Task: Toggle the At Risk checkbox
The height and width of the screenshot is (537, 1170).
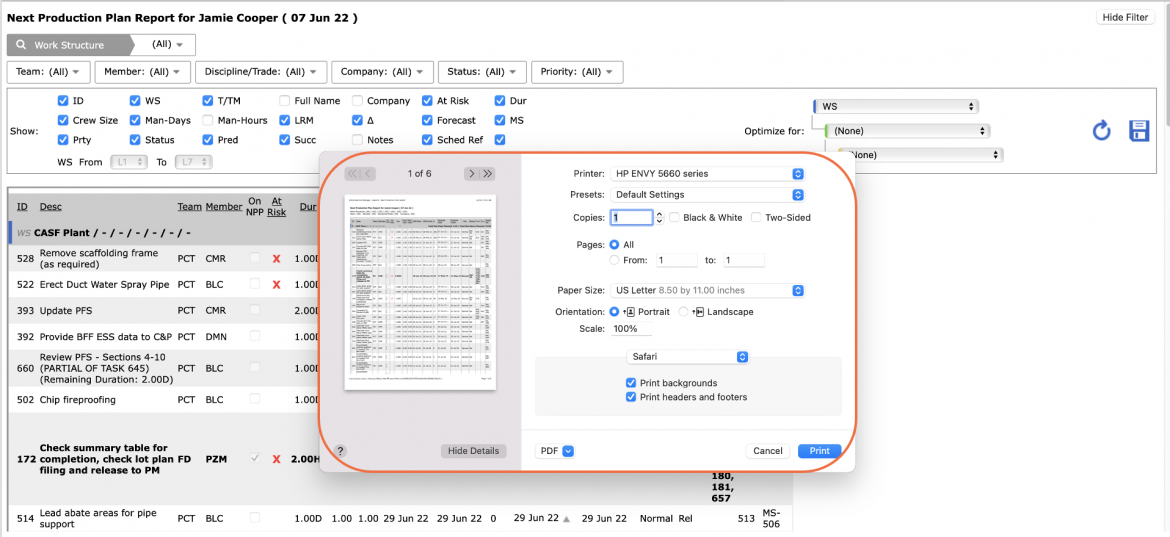Action: [427, 101]
